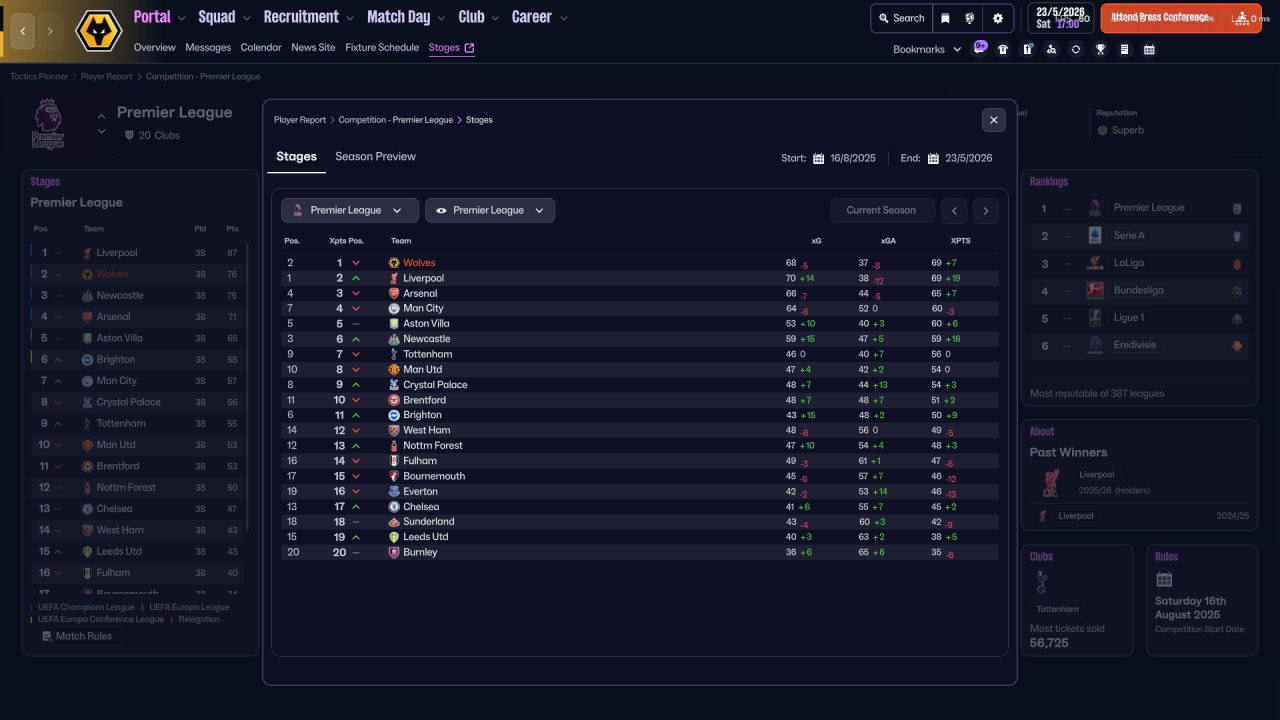Image resolution: width=1280 pixels, height=720 pixels.
Task: Click the globe icon in the top toolbar
Action: [970, 18]
